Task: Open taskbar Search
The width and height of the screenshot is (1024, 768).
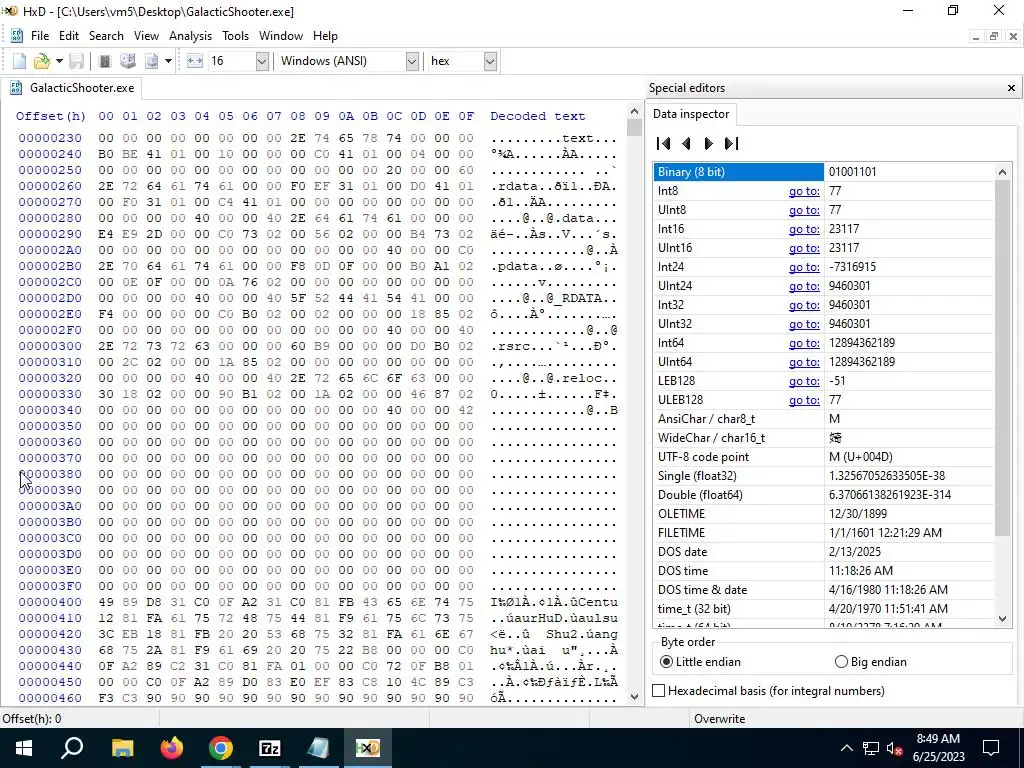Action: point(72,748)
